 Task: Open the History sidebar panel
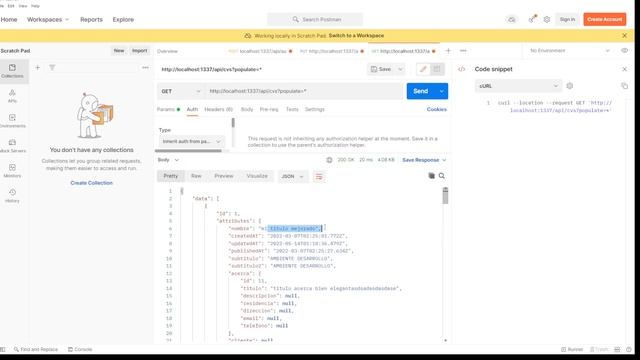[12, 196]
